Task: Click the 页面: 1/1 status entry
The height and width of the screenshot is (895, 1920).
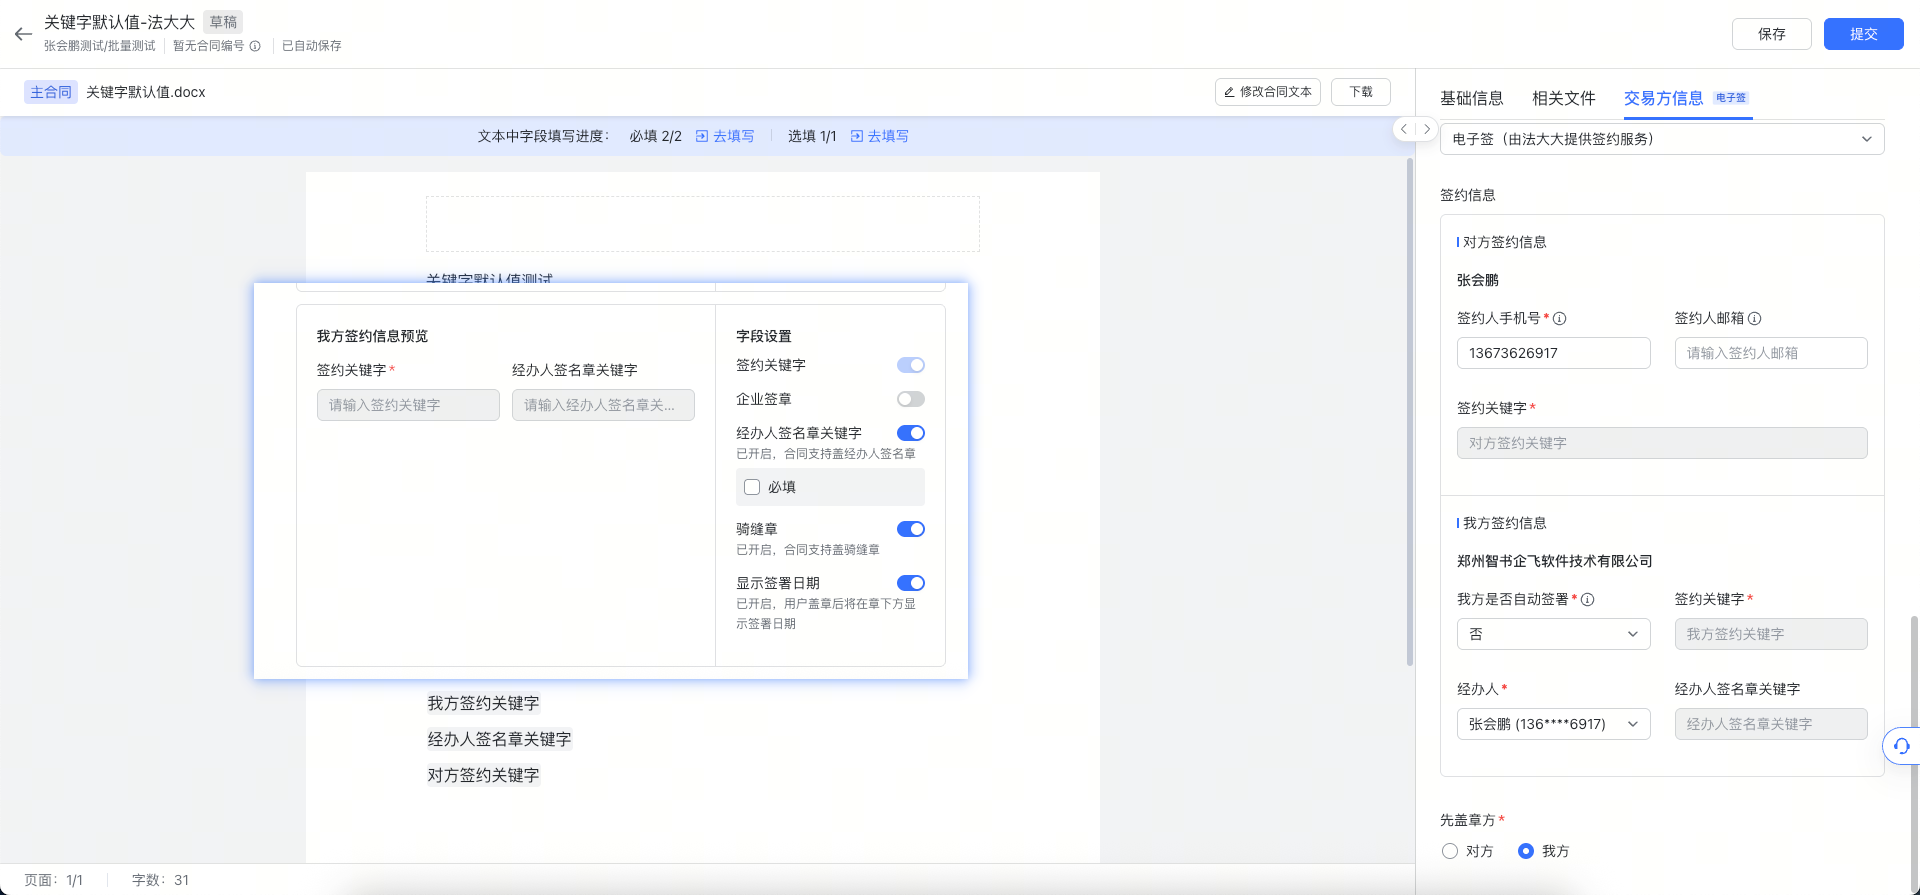Action: [53, 880]
